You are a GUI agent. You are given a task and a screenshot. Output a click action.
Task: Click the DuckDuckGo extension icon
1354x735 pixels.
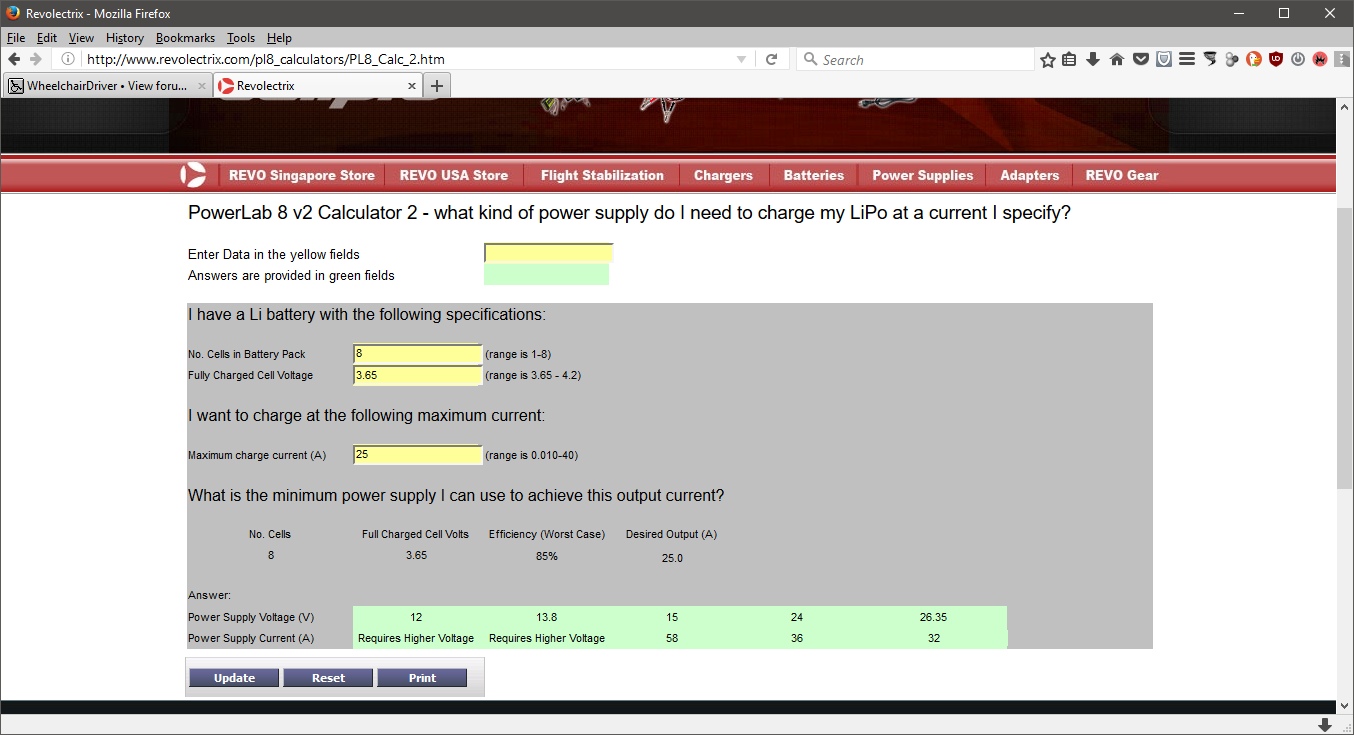tap(1254, 60)
